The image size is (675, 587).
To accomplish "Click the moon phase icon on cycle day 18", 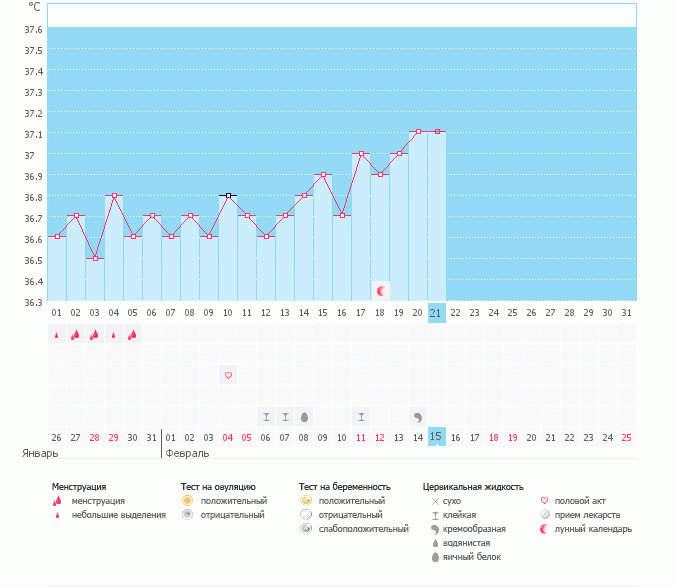I will pyautogui.click(x=380, y=290).
